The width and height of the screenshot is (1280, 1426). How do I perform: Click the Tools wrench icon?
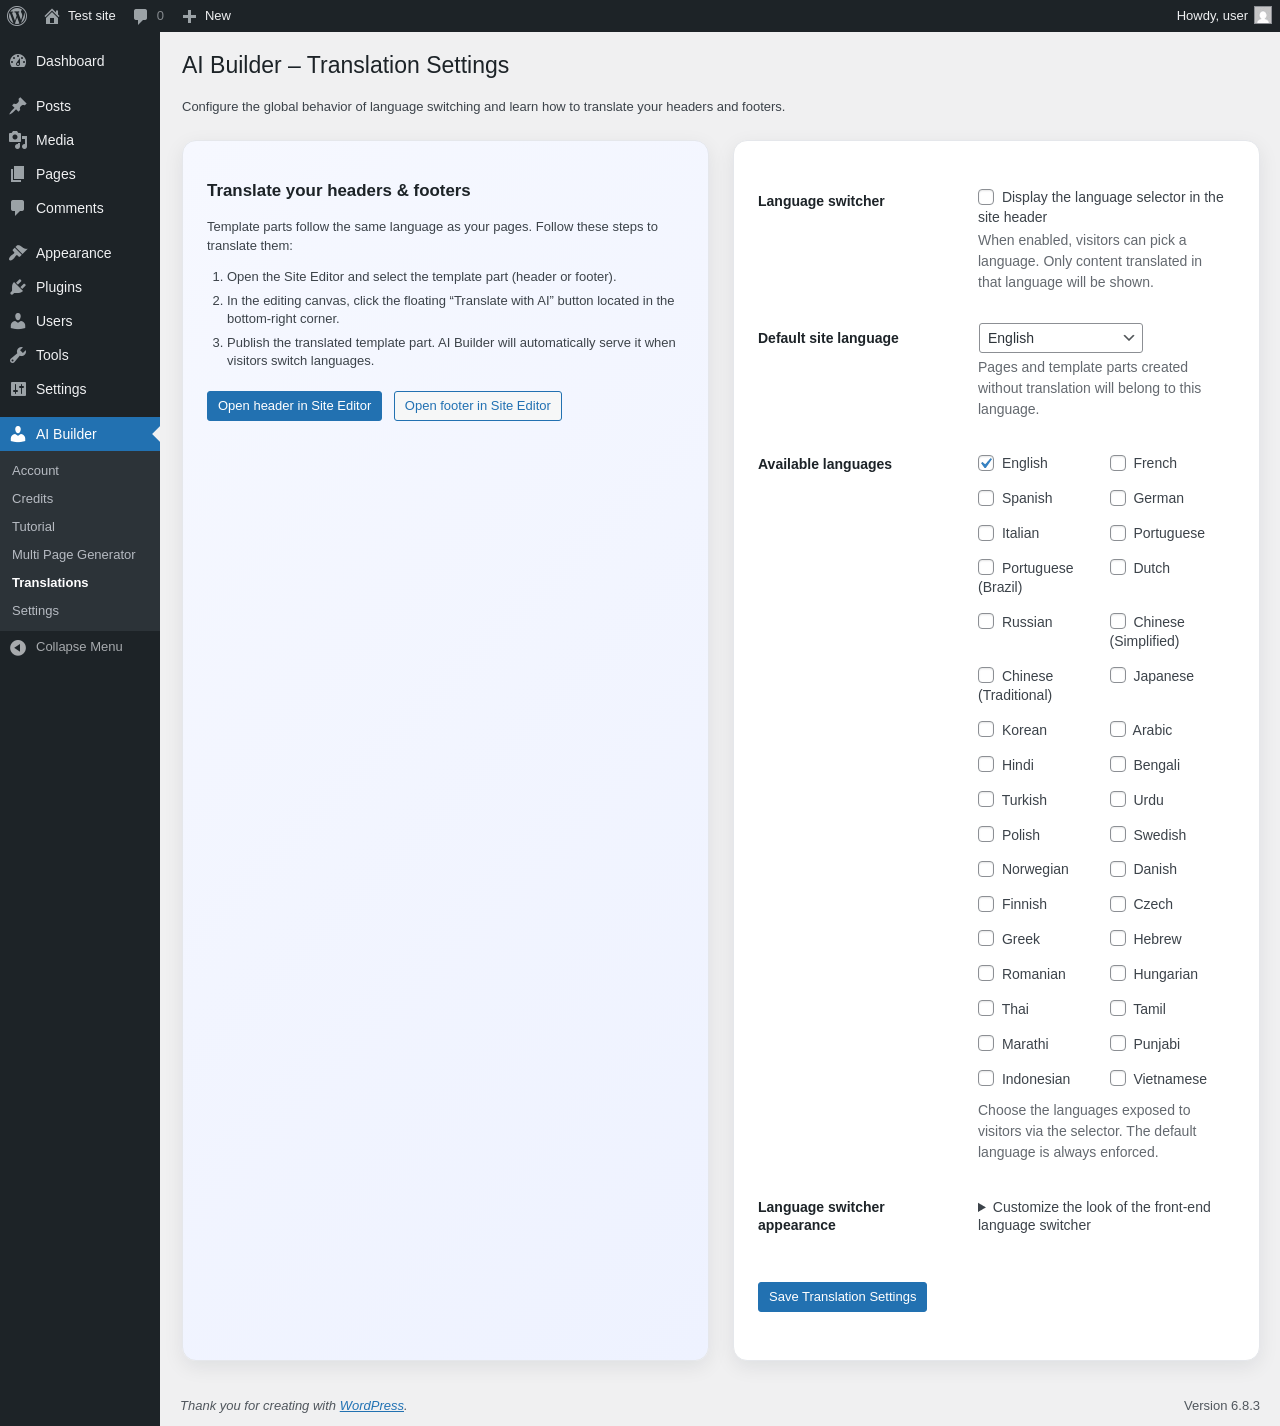[x=18, y=355]
